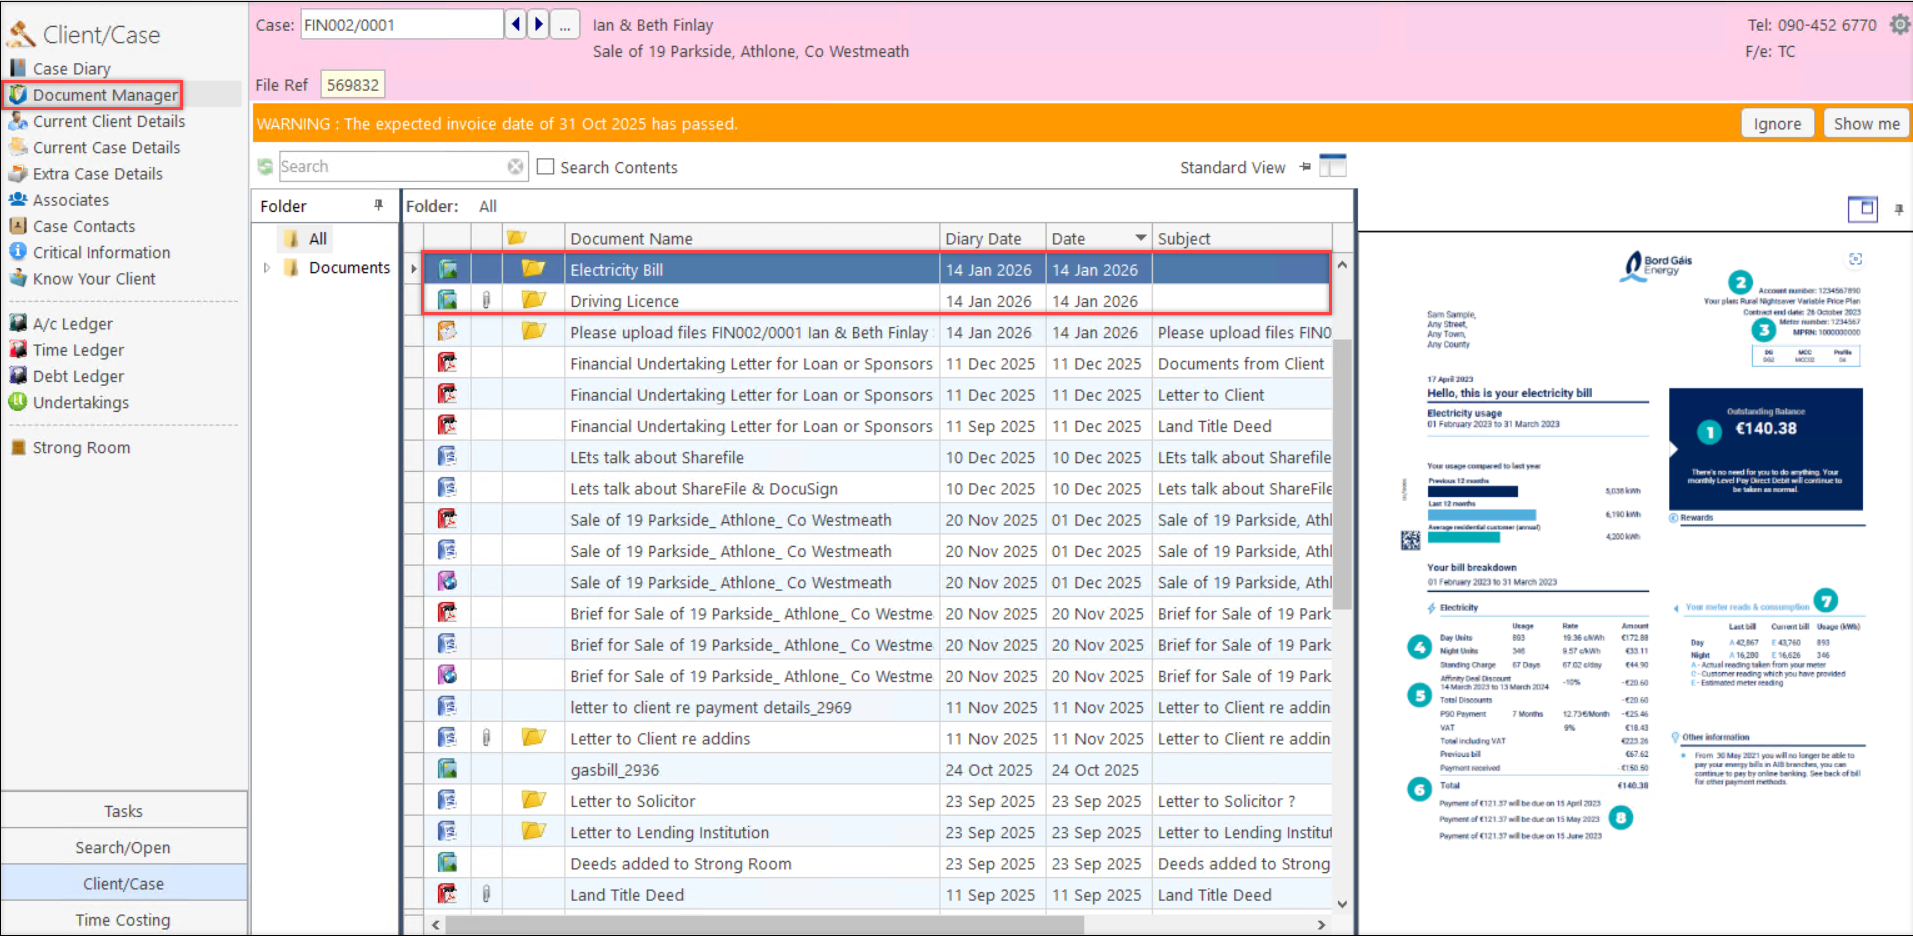The width and height of the screenshot is (1913, 936).
Task: Click the Date column sort arrow
Action: [1140, 238]
